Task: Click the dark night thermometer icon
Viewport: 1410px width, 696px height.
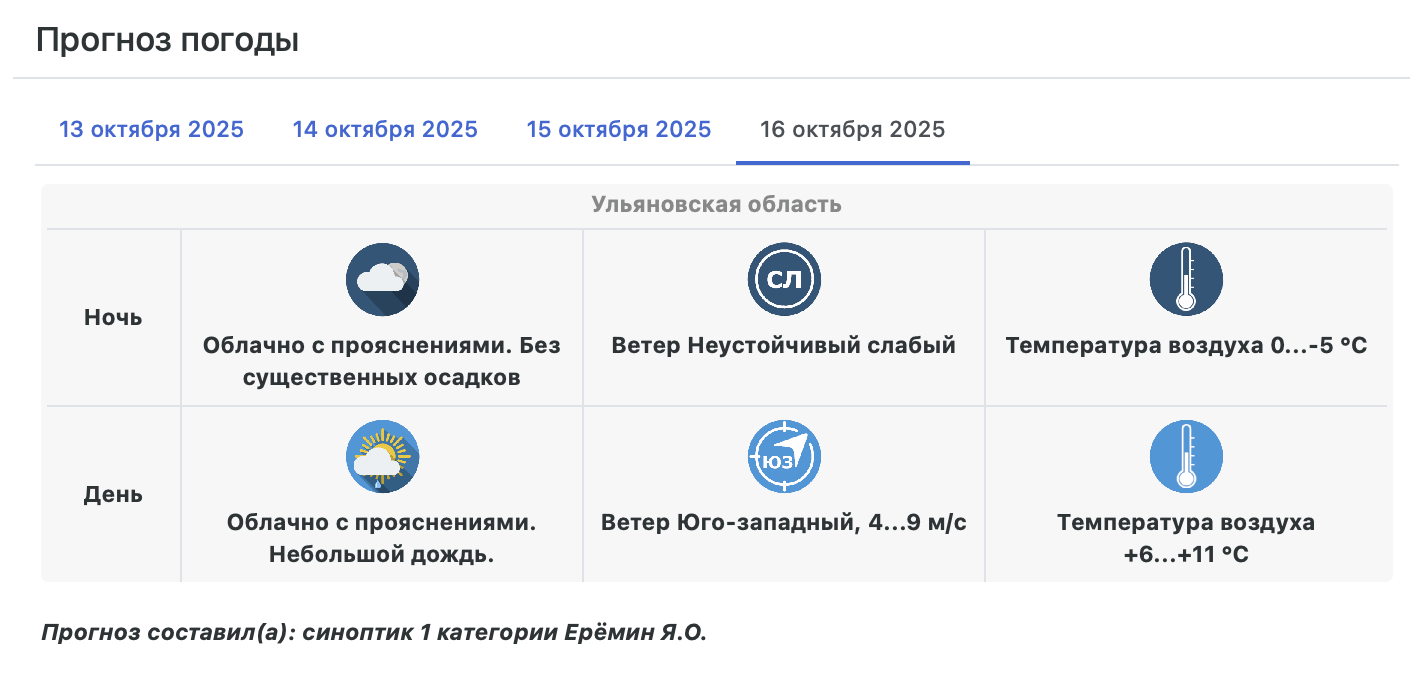Action: click(1186, 279)
